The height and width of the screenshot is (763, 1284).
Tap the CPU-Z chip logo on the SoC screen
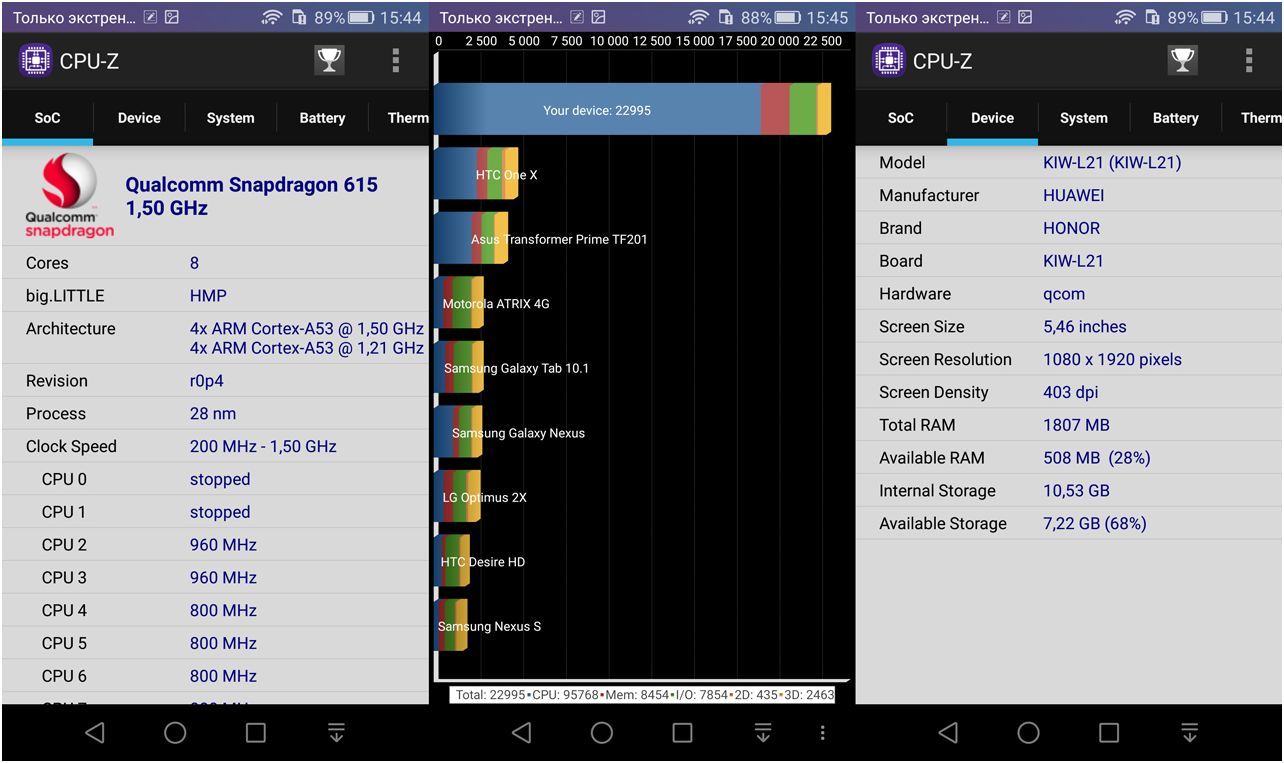(35, 61)
